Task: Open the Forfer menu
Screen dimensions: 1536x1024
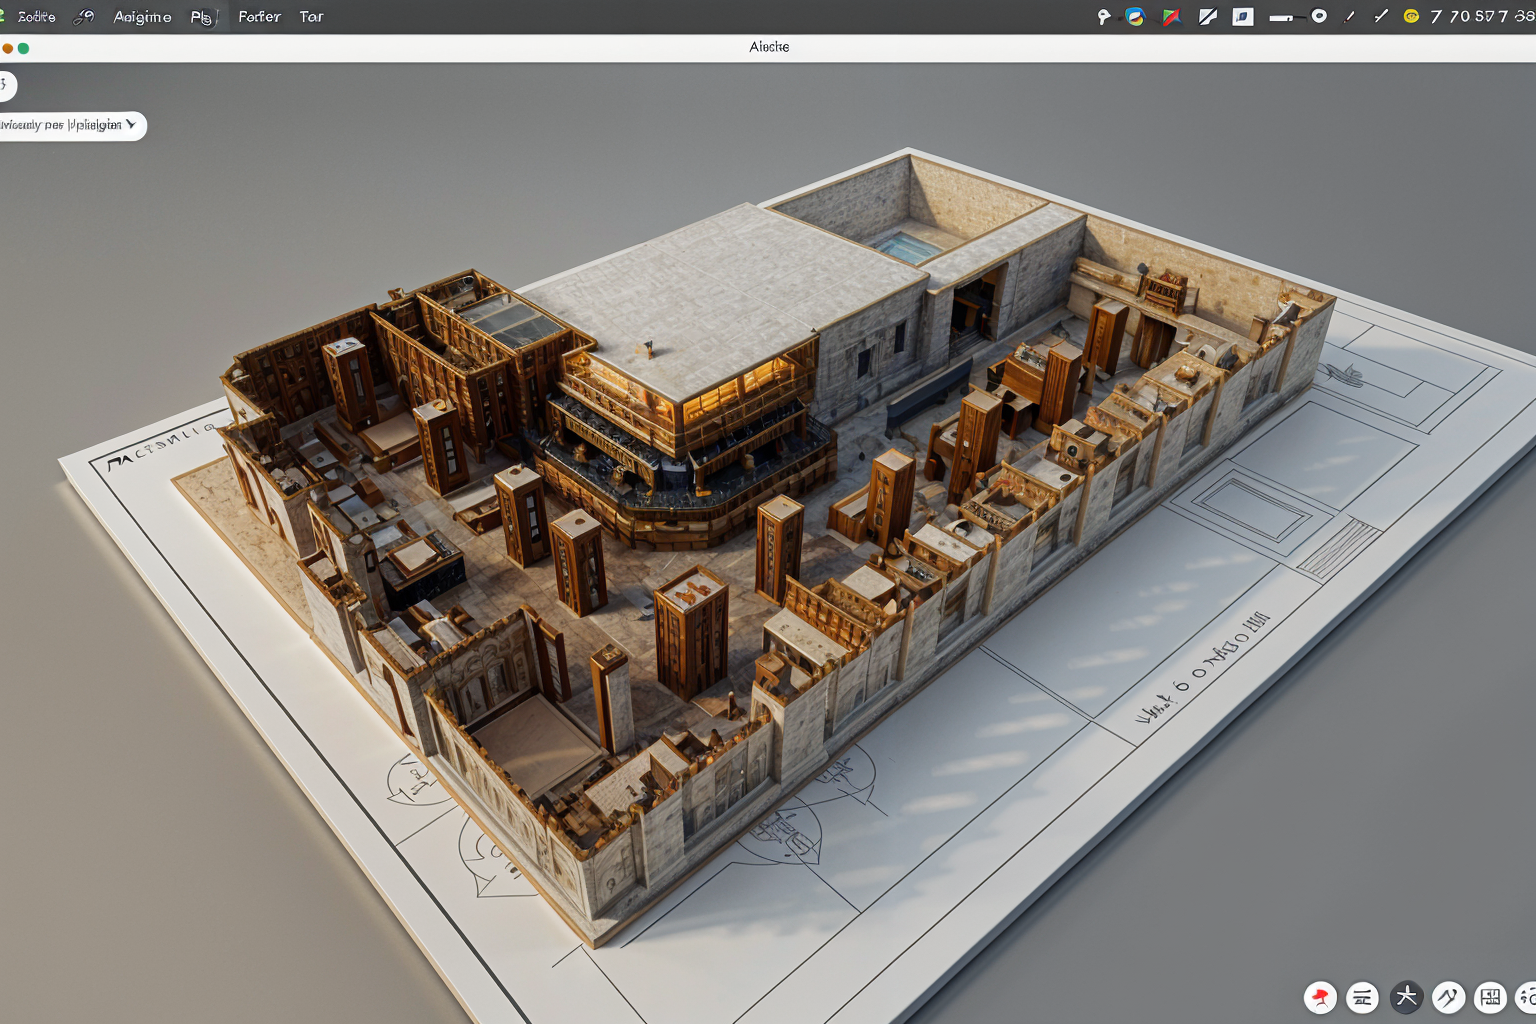Action: point(259,17)
